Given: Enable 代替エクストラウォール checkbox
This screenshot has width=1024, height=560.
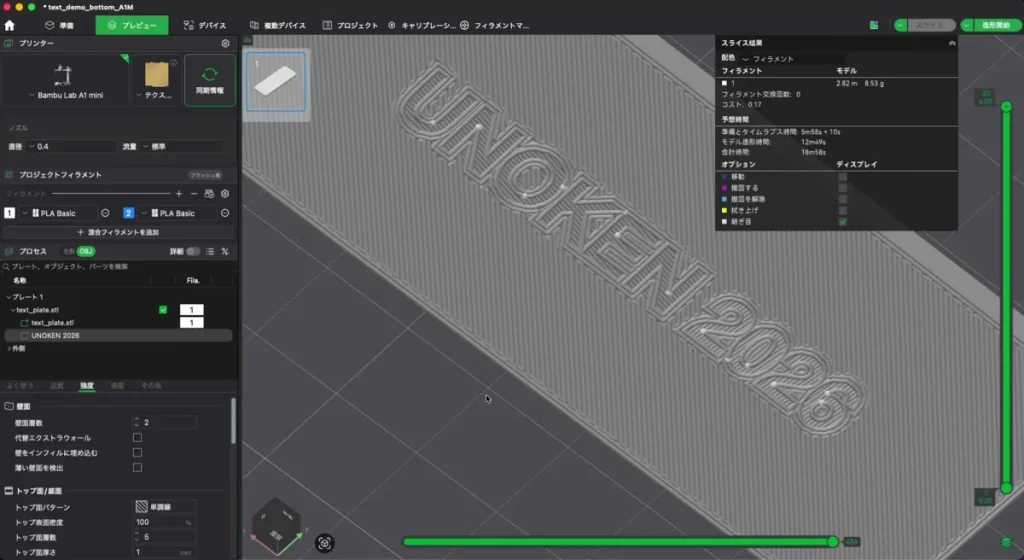Looking at the screenshot, I should point(137,437).
